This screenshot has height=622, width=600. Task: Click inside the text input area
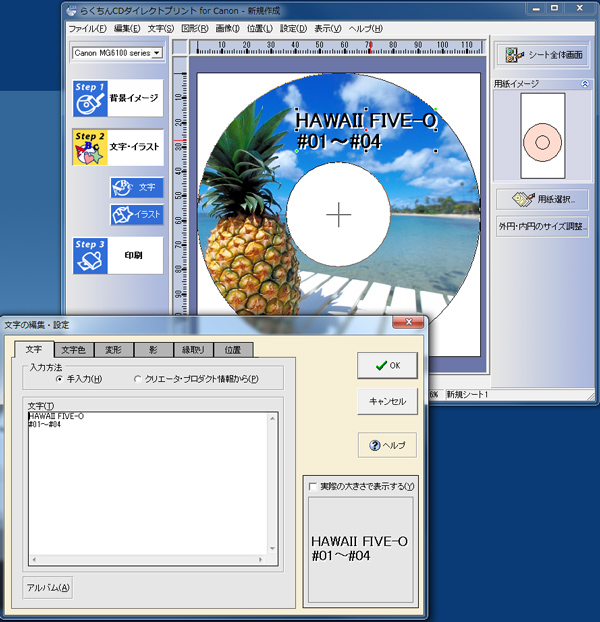148,484
